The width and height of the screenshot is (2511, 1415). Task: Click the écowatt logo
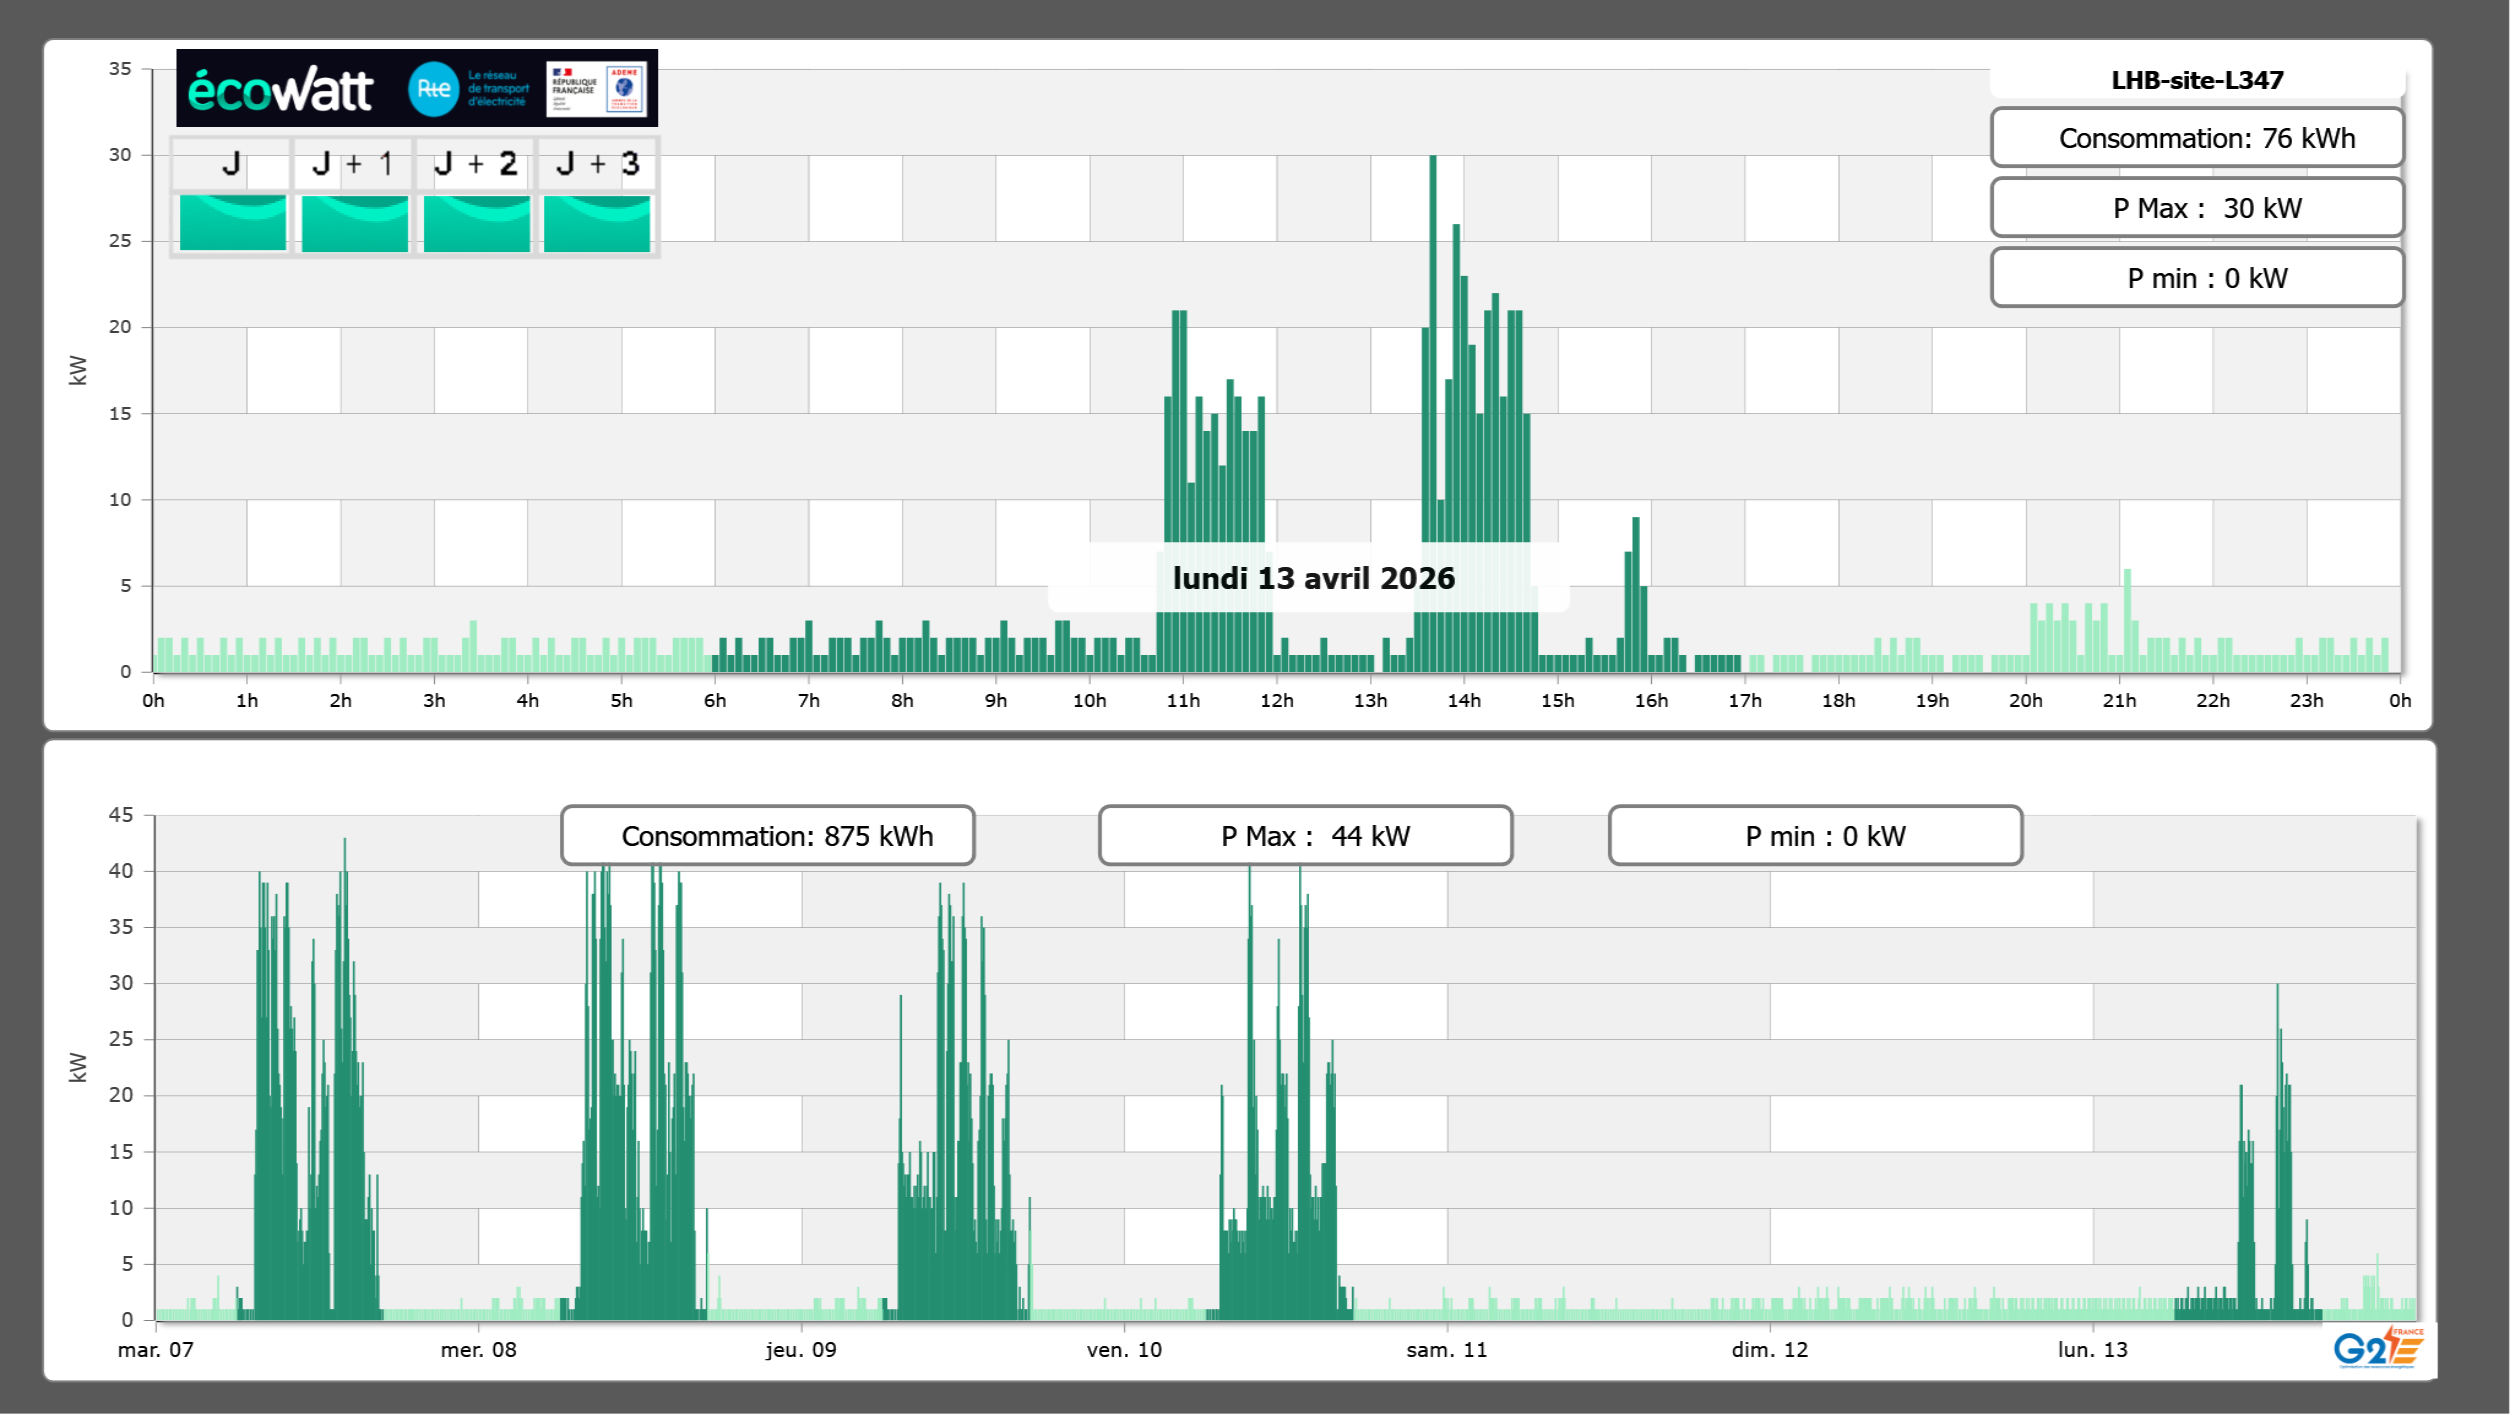pos(280,90)
